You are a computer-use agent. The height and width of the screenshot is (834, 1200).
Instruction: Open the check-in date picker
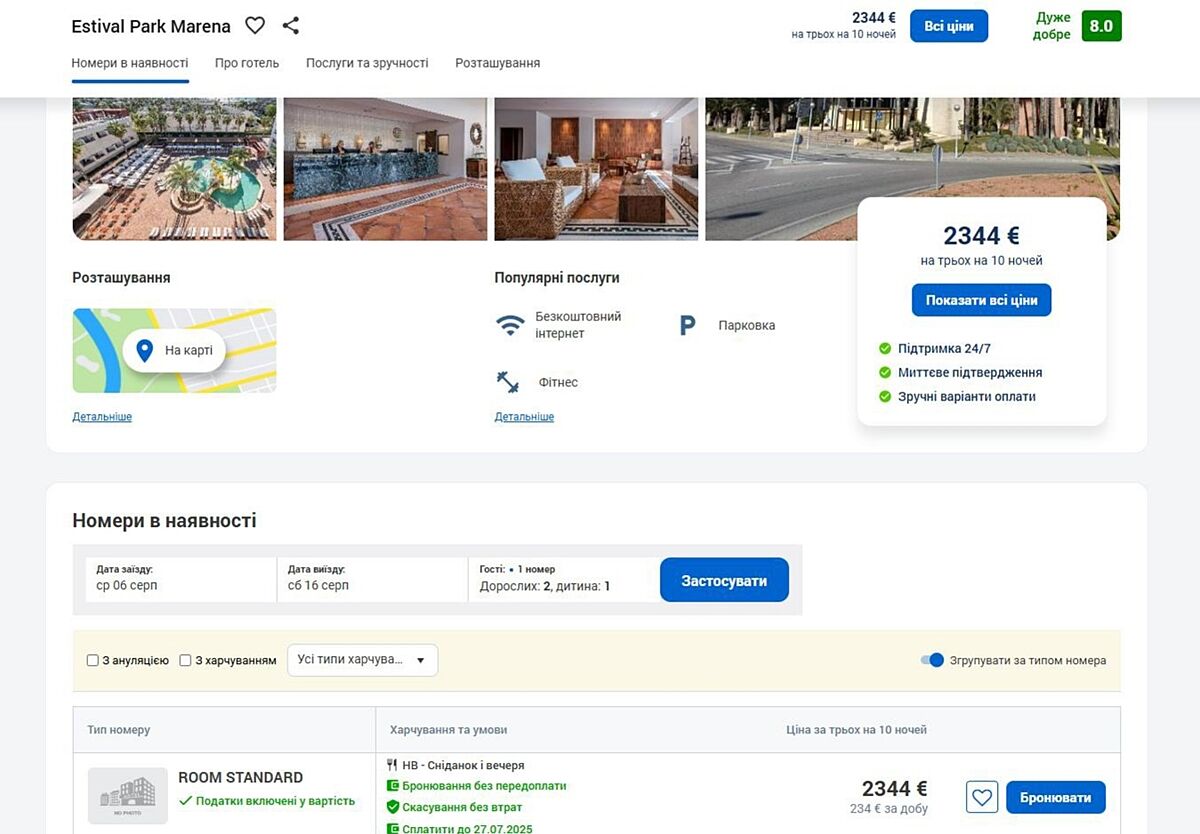(x=180, y=579)
